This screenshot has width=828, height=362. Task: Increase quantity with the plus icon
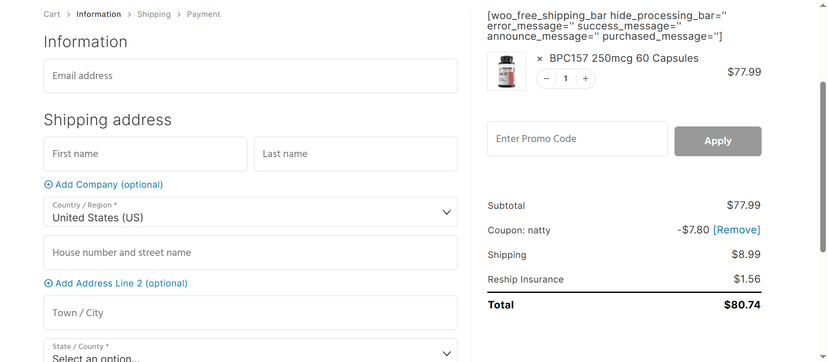585,79
